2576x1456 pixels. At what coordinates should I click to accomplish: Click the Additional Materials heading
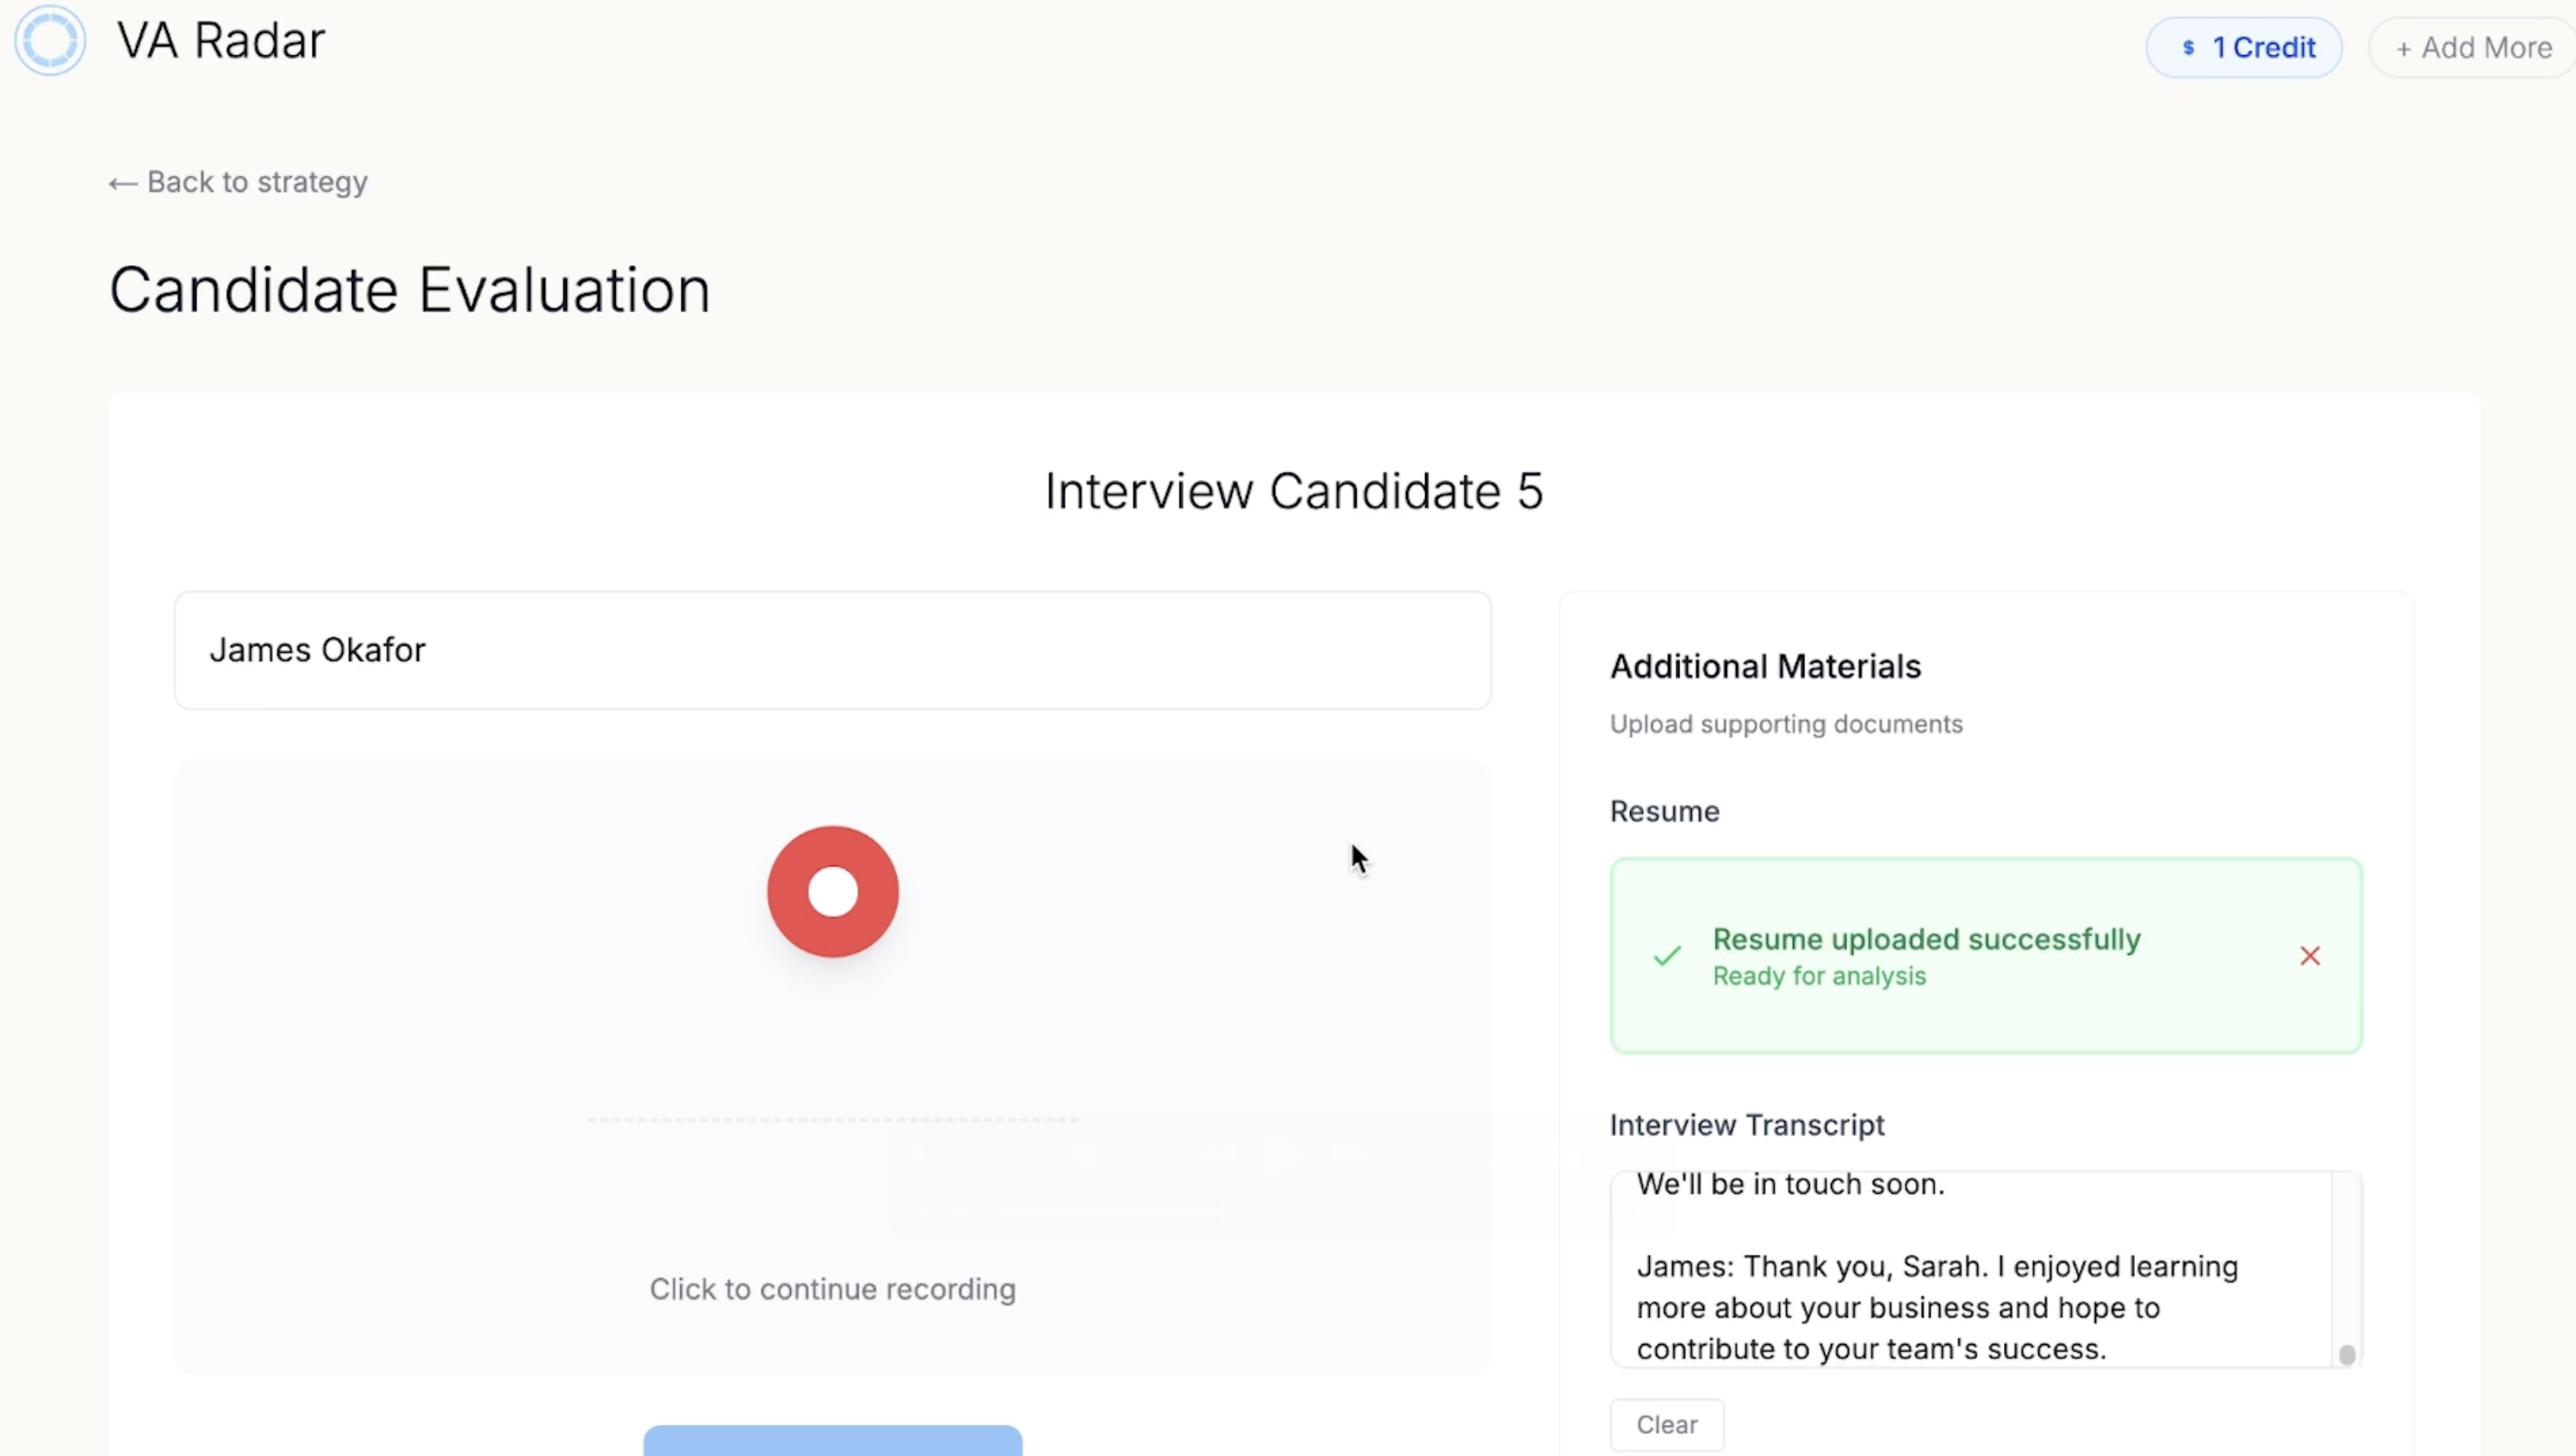[1765, 666]
